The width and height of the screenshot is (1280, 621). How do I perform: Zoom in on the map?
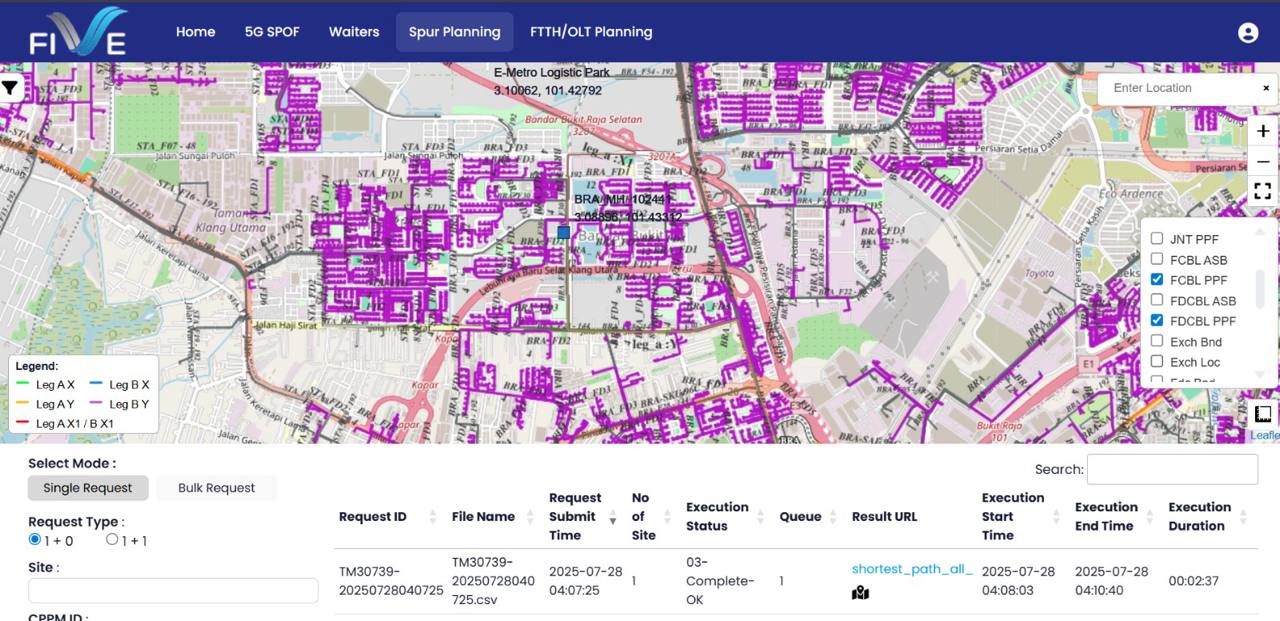click(1262, 131)
